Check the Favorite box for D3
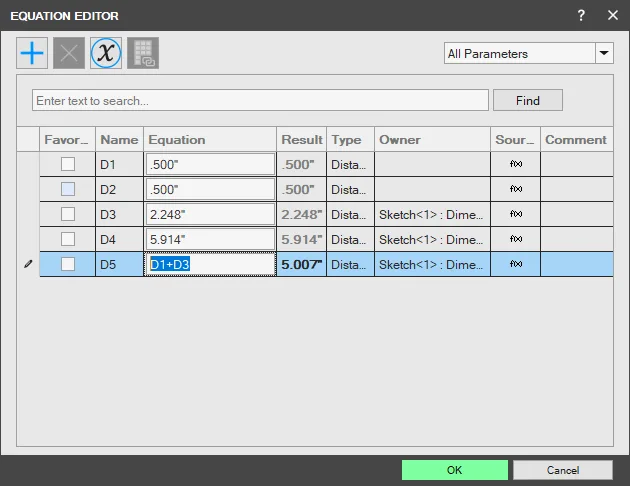 [68, 214]
